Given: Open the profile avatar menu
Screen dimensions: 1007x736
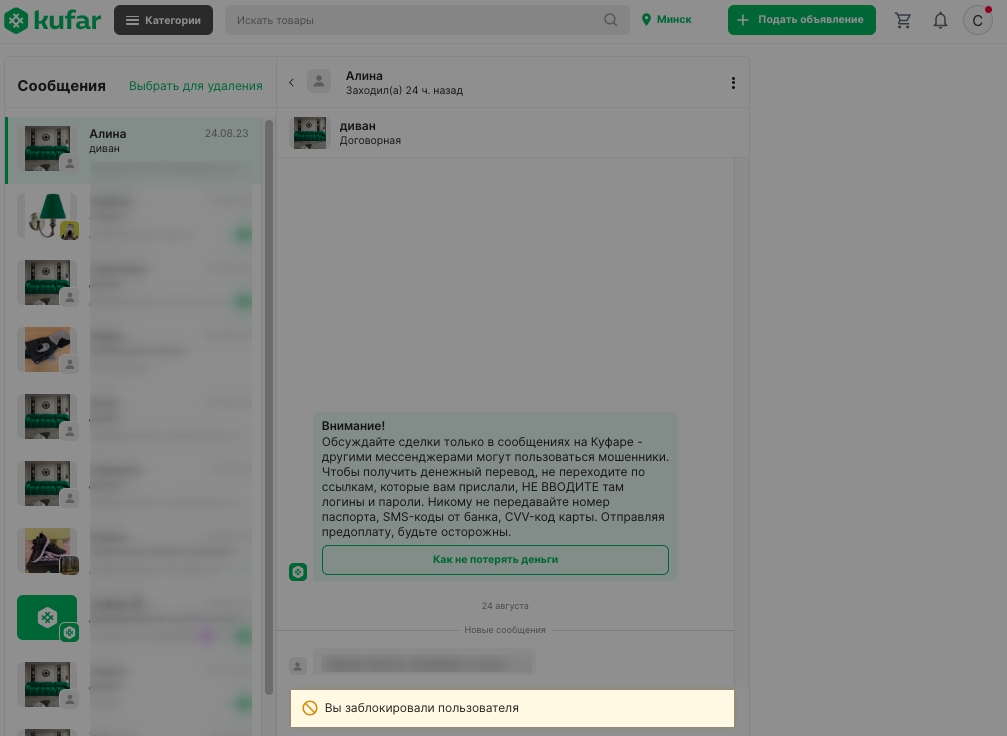Looking at the screenshot, I should pyautogui.click(x=977, y=20).
